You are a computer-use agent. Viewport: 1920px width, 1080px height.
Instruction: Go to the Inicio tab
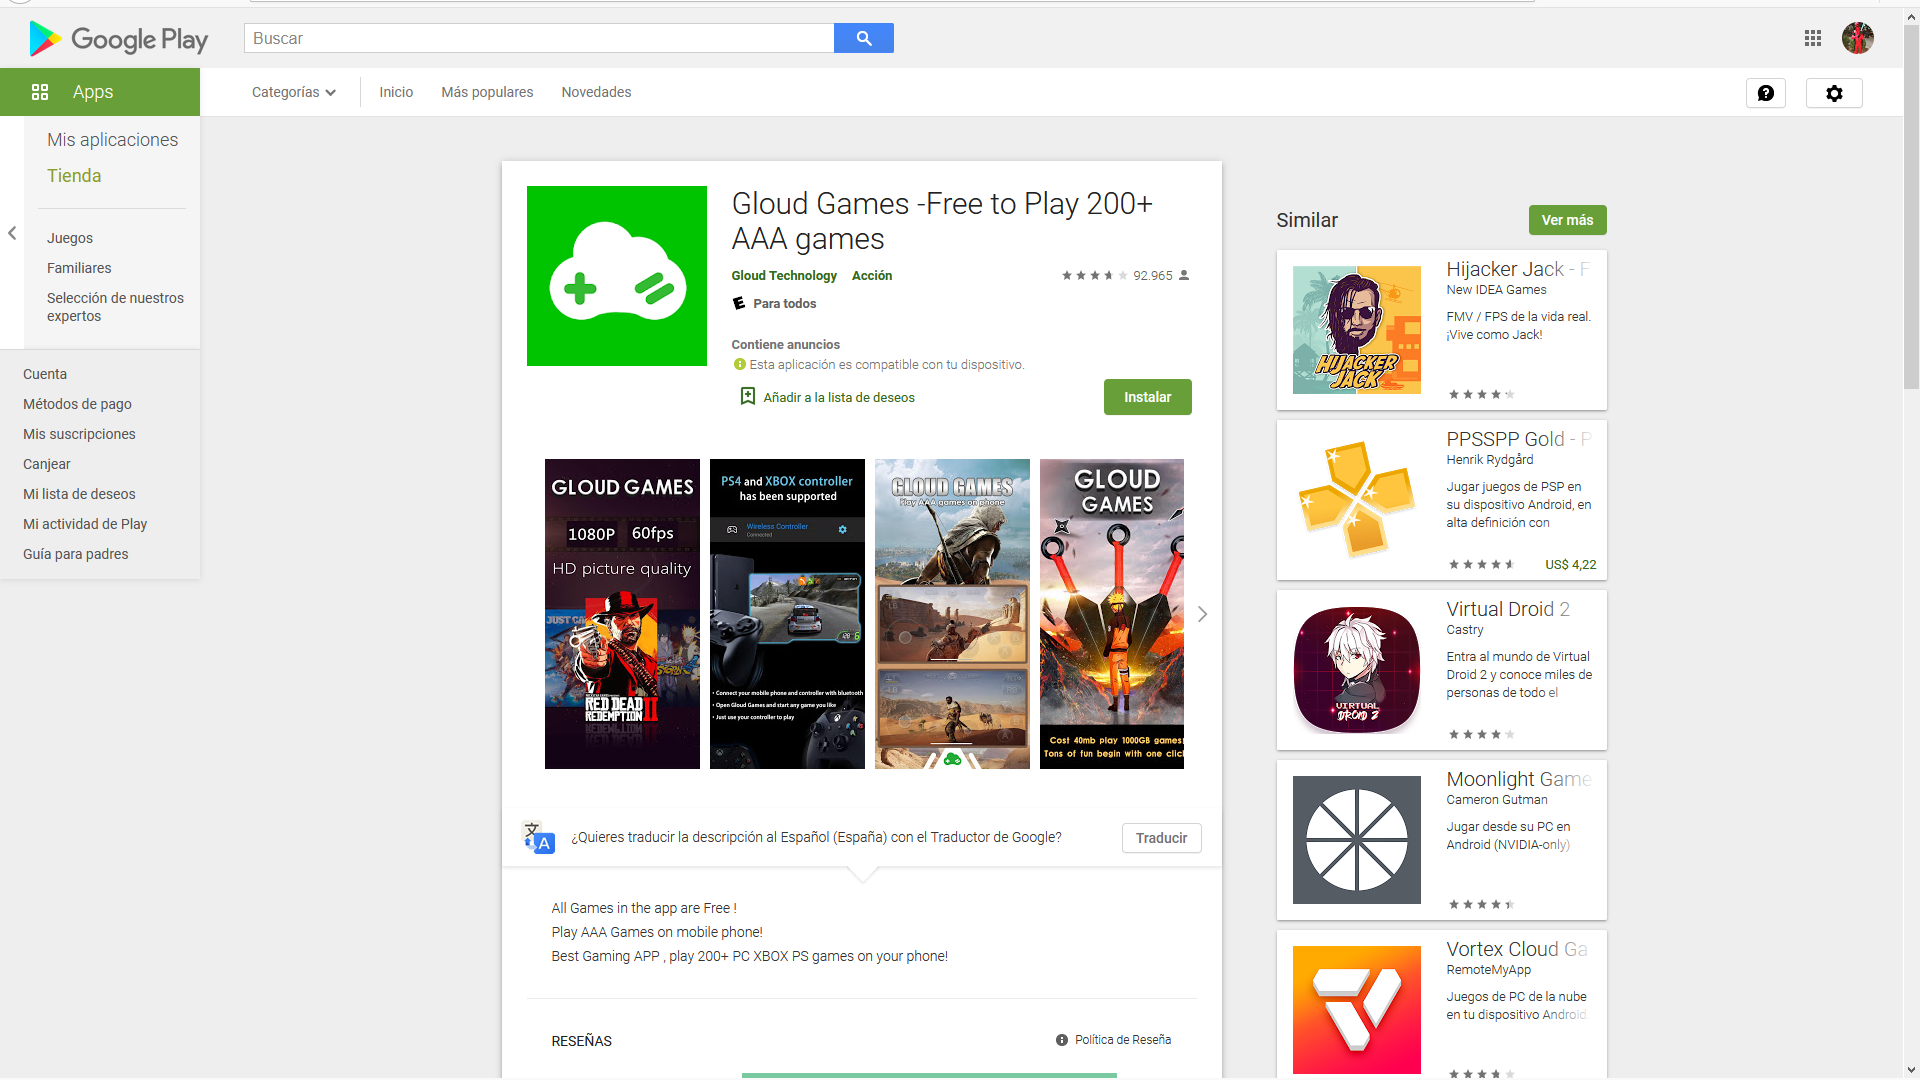[396, 92]
